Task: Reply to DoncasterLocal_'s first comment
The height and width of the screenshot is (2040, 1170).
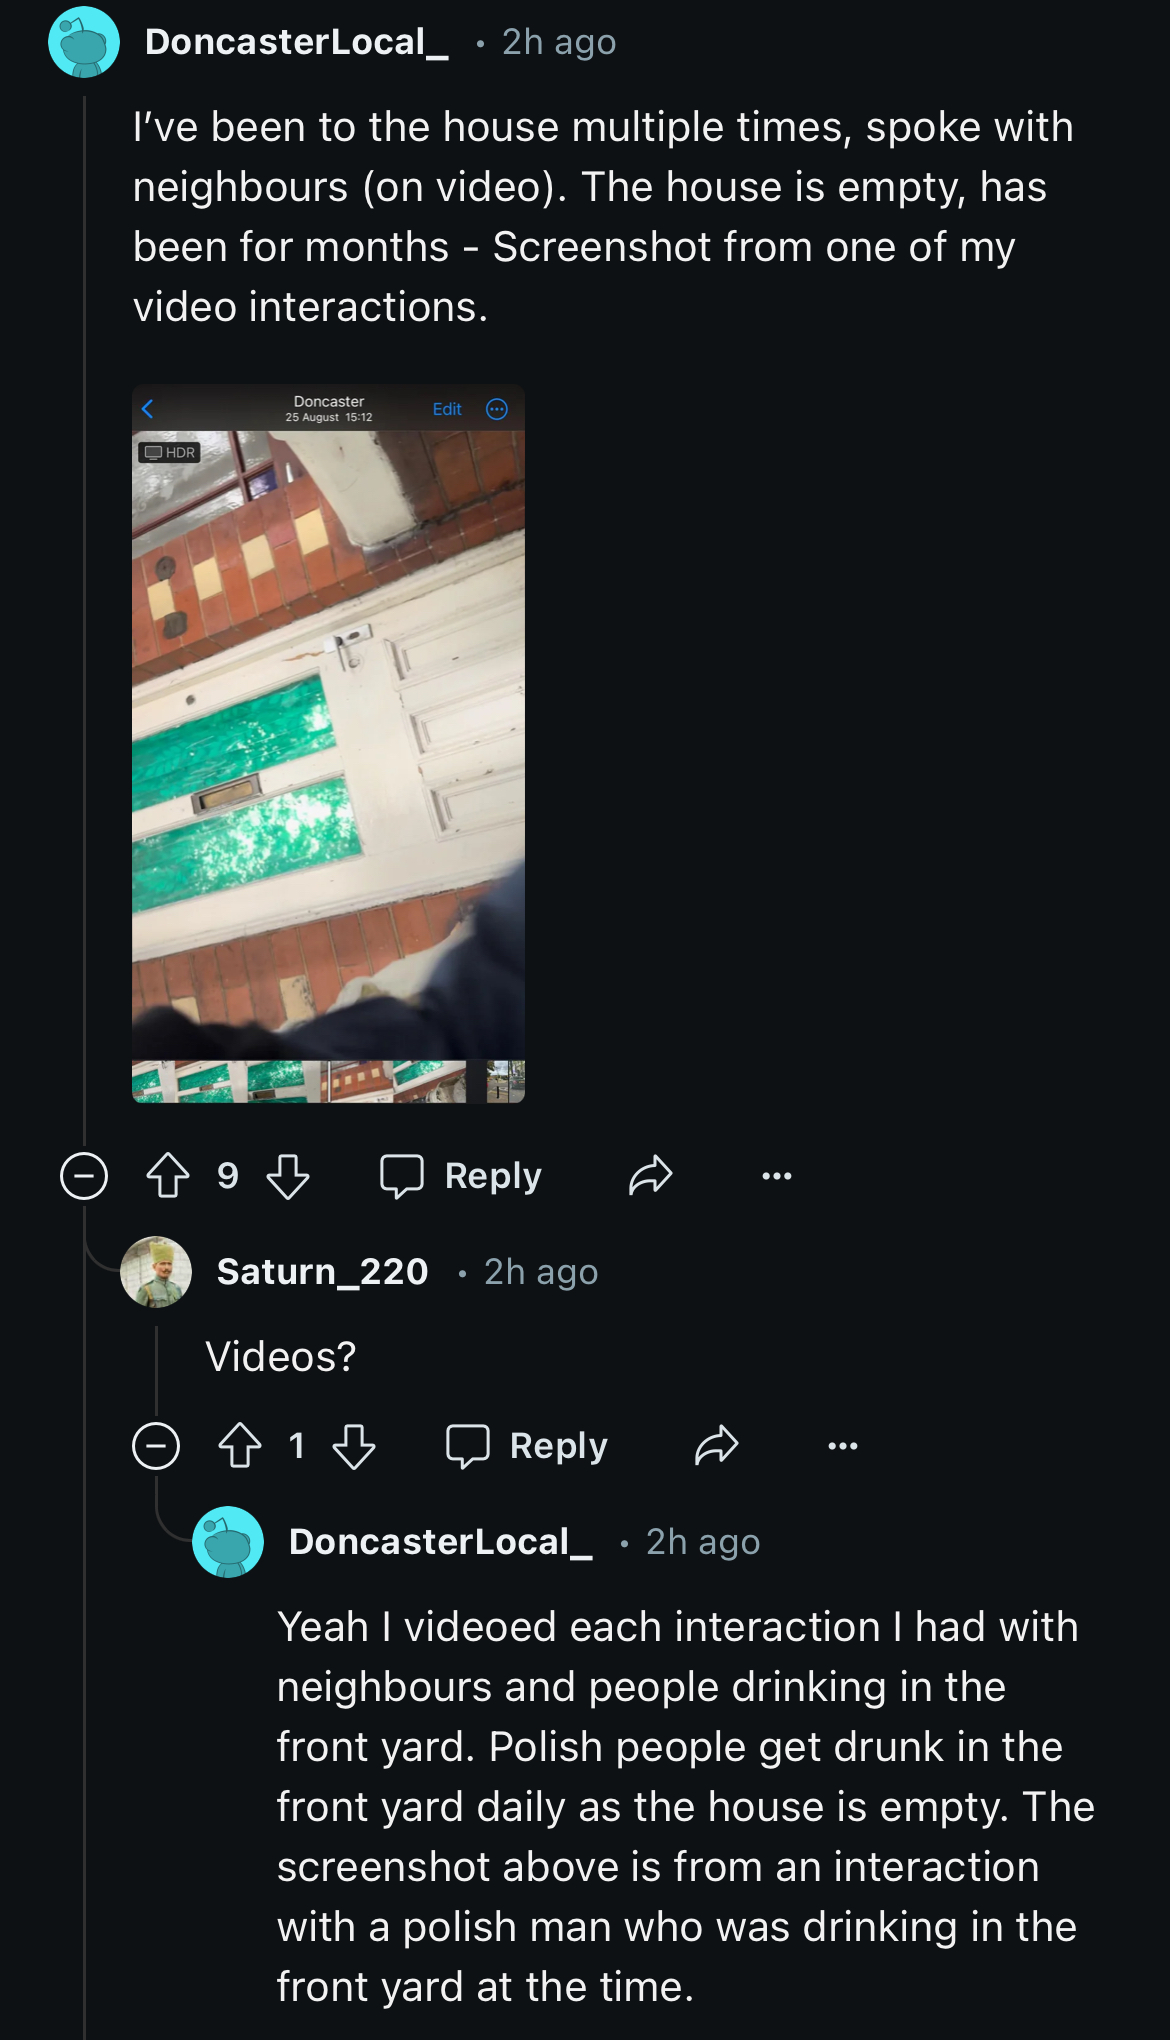Action: coord(461,1176)
